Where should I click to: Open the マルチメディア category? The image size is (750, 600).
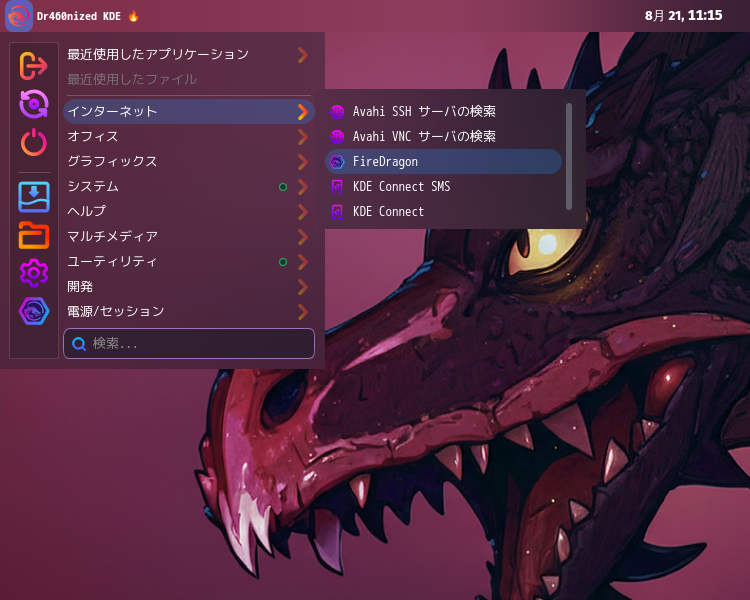188,236
